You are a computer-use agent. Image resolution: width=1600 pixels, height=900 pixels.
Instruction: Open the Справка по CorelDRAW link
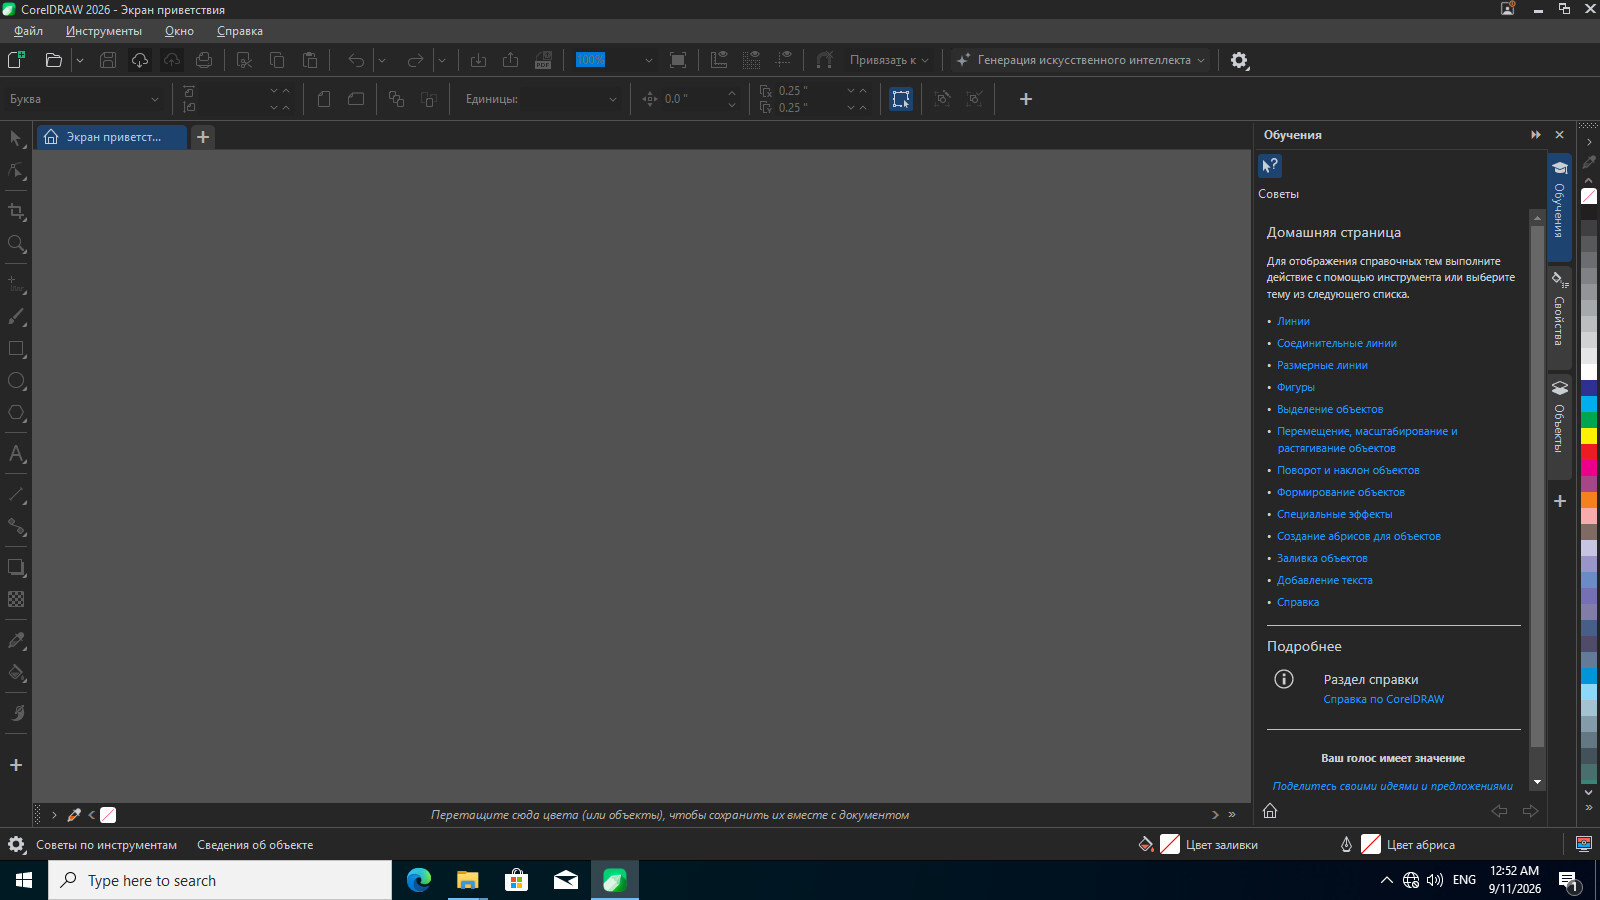click(1383, 699)
